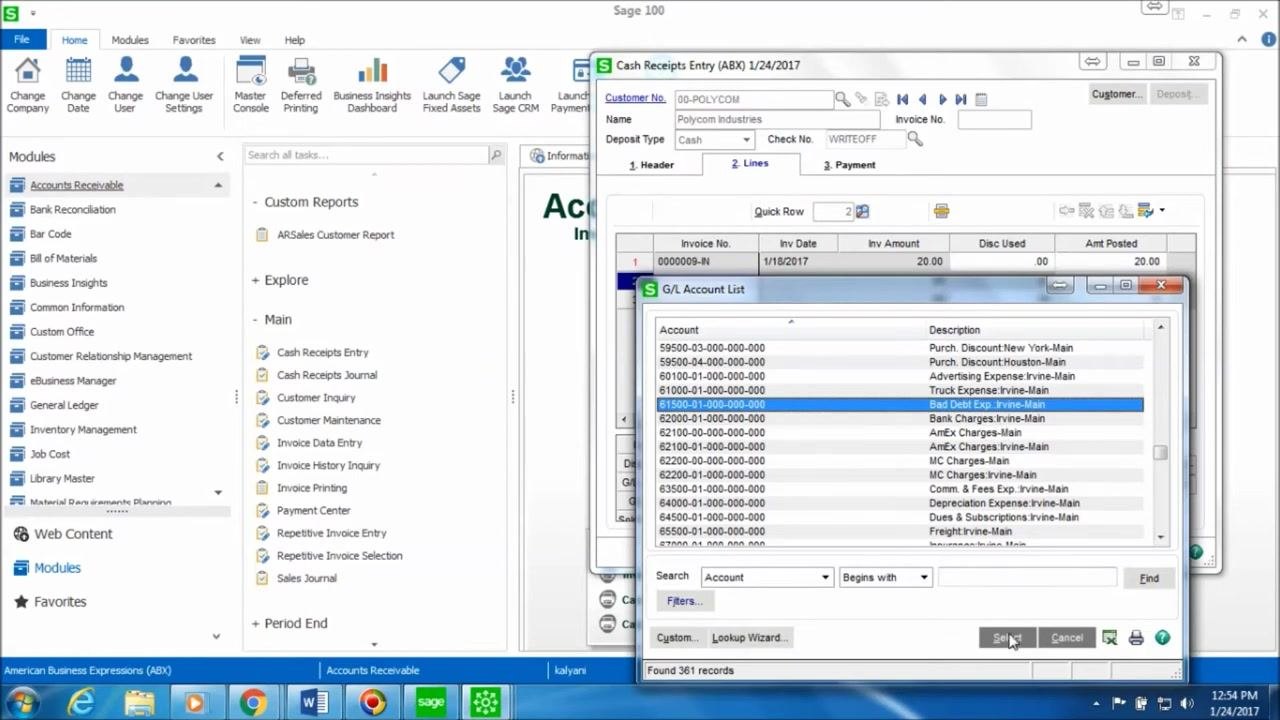Open Change Date ribbon icon
Viewport: 1280px width, 720px height.
78,85
